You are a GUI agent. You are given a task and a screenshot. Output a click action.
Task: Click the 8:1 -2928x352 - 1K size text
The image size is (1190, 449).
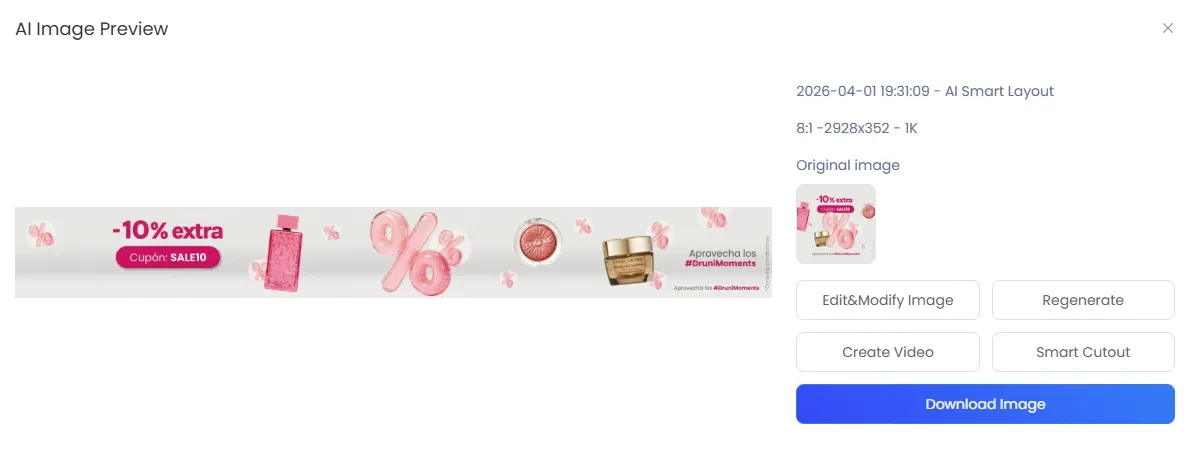tap(857, 128)
